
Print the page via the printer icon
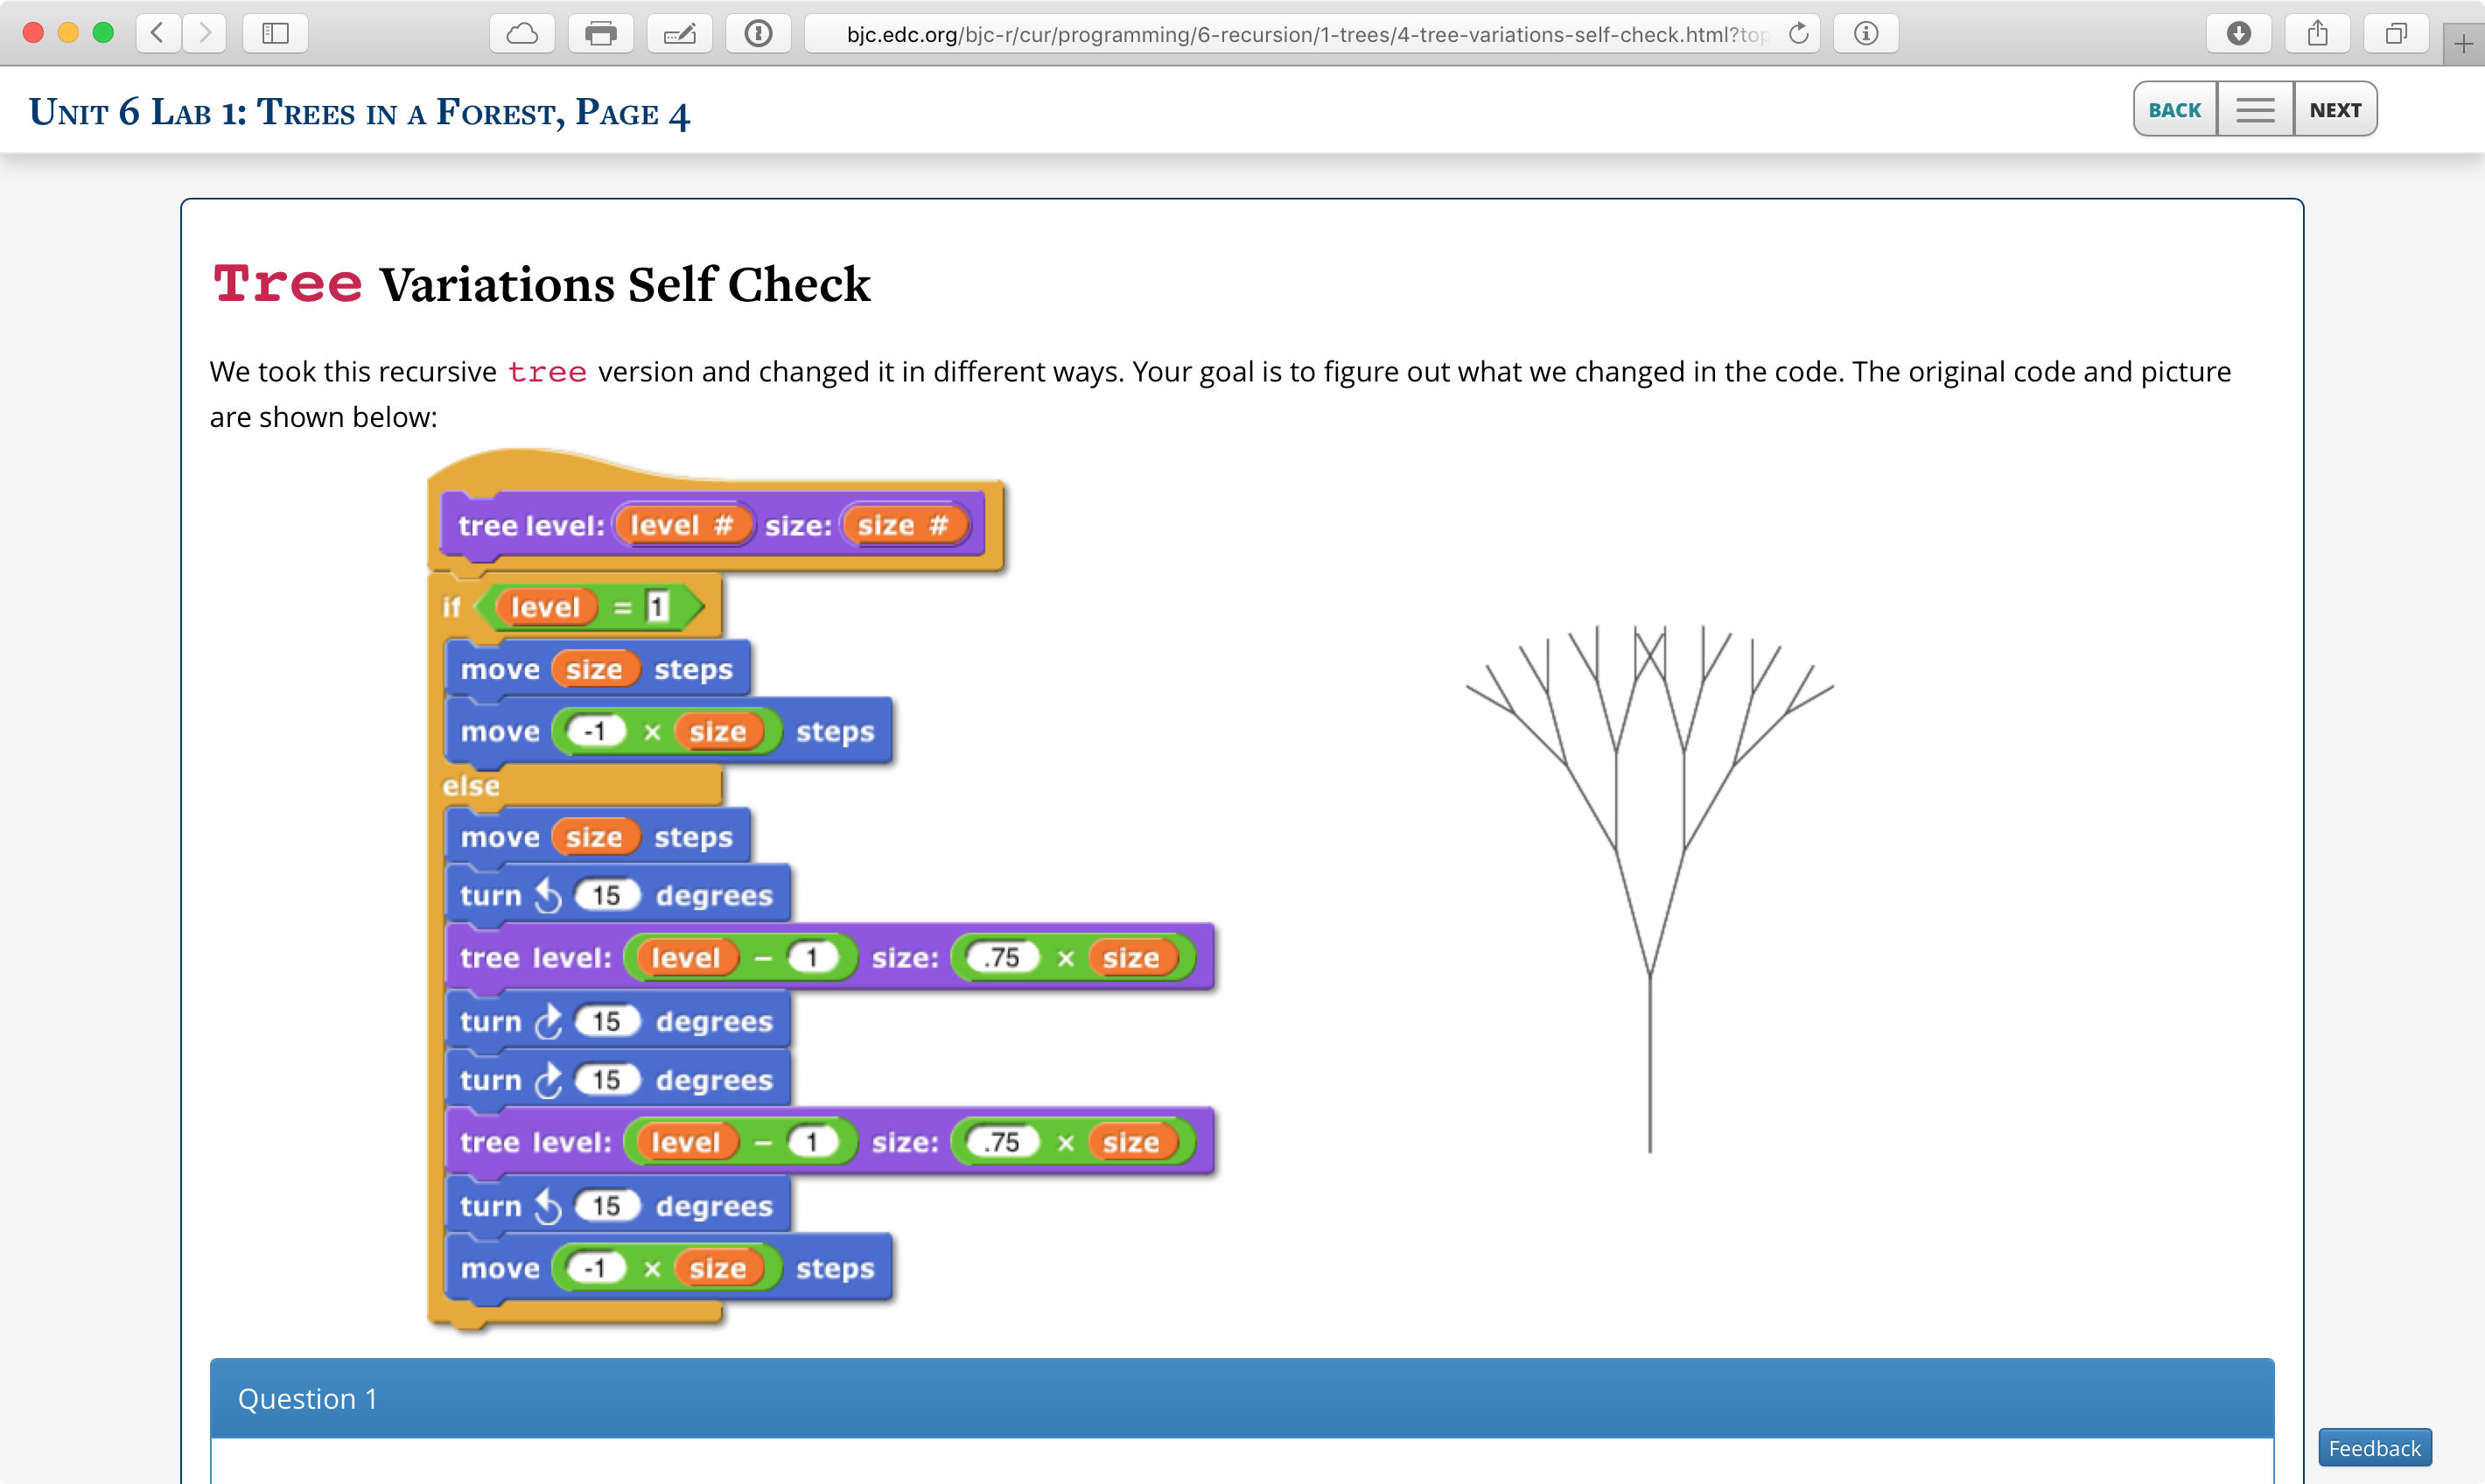click(600, 33)
